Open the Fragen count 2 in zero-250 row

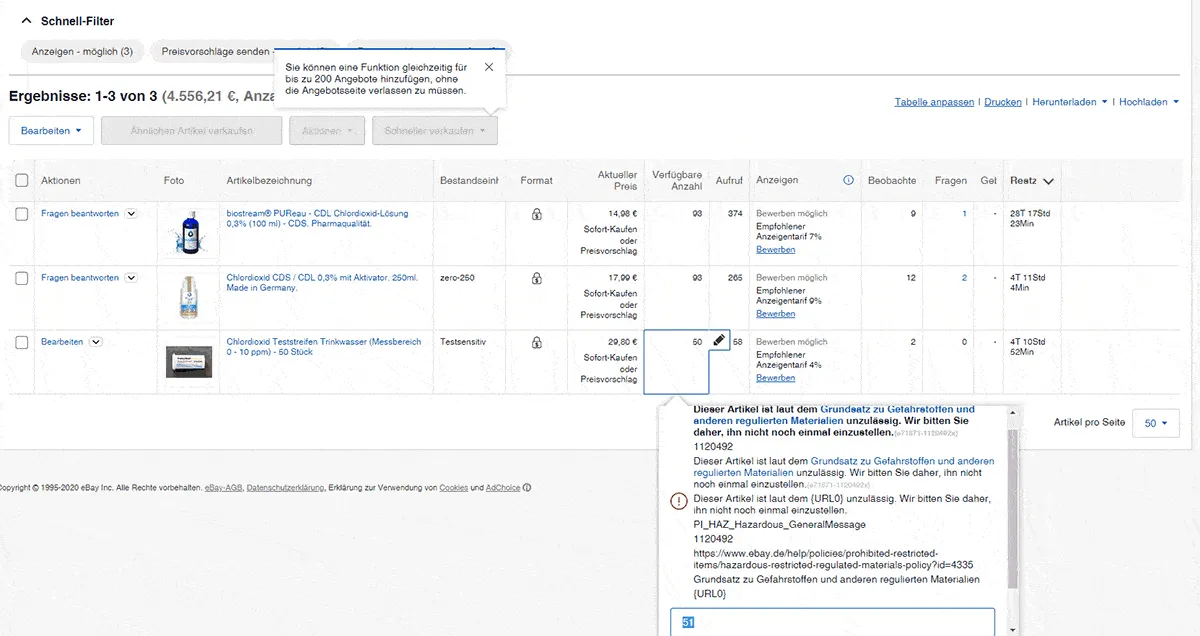(964, 278)
